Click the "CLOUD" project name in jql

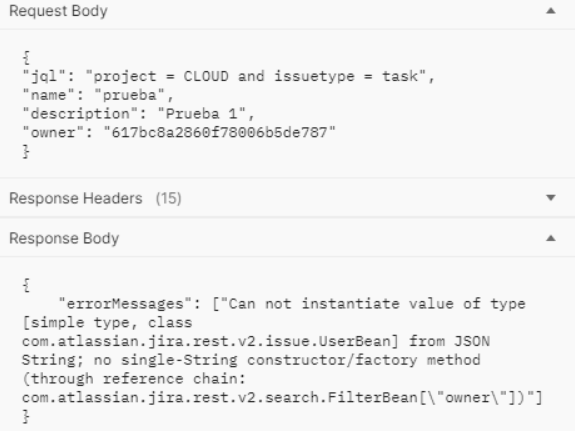[x=206, y=77]
